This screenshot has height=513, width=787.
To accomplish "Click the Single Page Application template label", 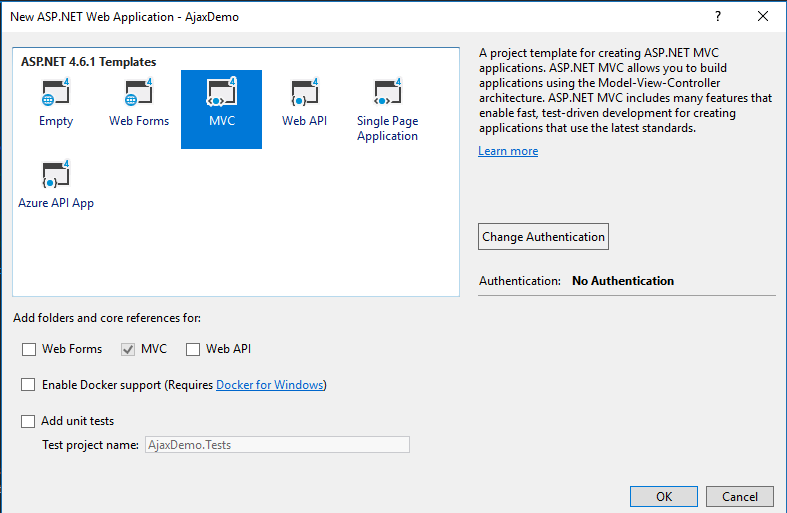I will pyautogui.click(x=387, y=128).
